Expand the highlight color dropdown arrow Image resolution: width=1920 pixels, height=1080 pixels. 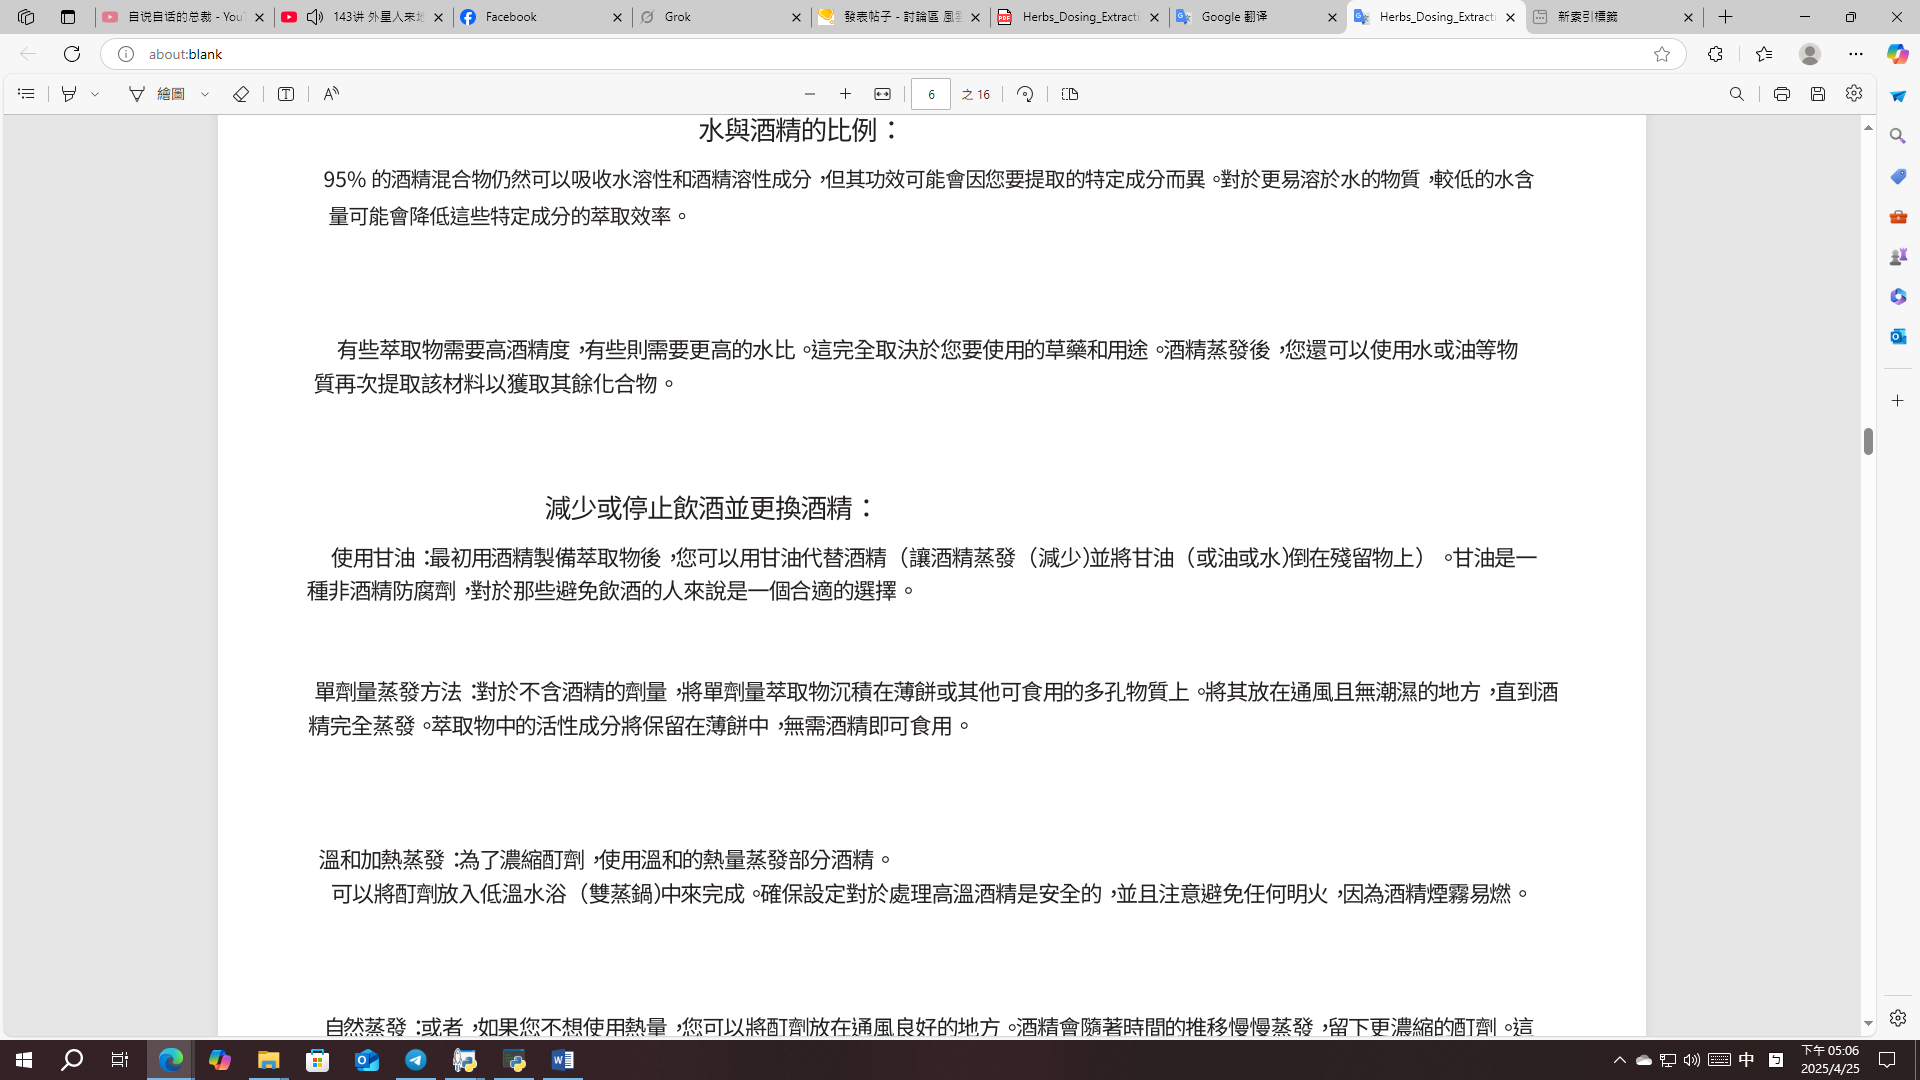[96, 94]
